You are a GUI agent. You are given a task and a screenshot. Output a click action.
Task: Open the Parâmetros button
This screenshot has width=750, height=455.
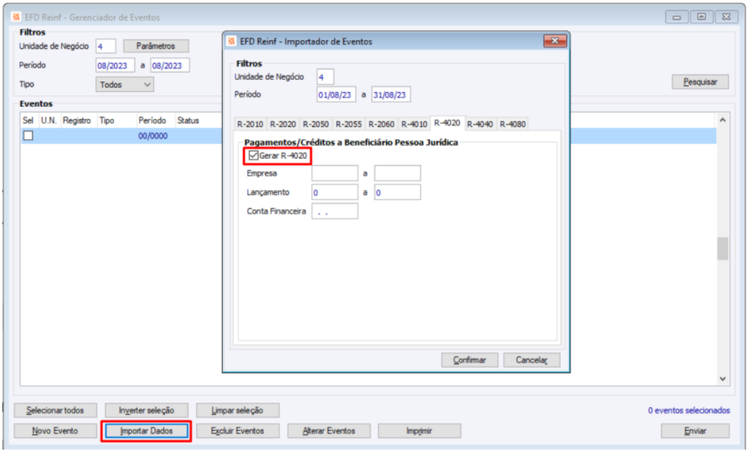(156, 46)
